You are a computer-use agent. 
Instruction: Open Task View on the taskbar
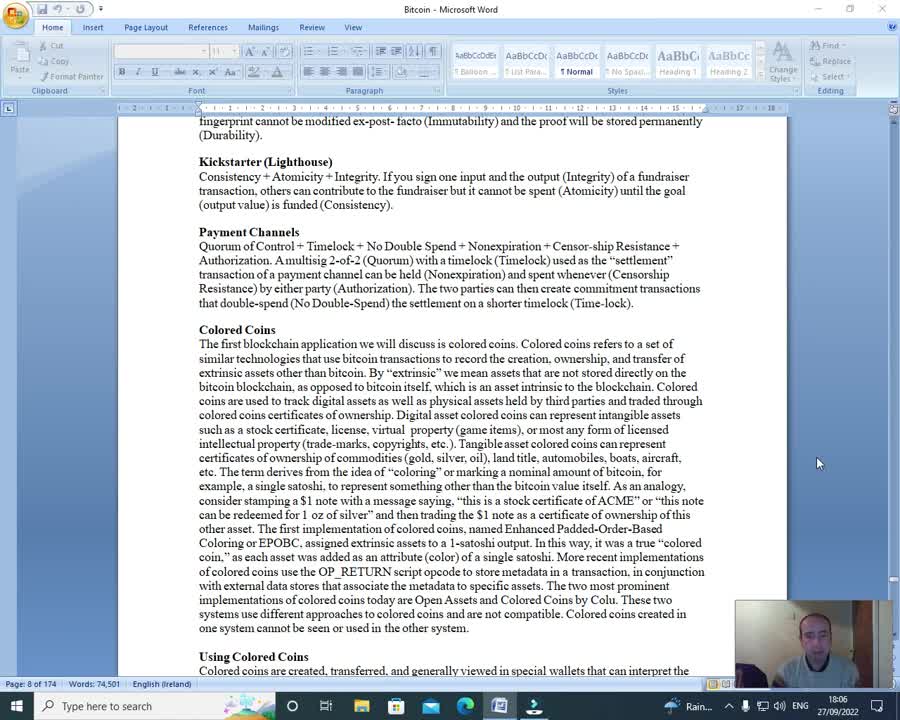(326, 706)
